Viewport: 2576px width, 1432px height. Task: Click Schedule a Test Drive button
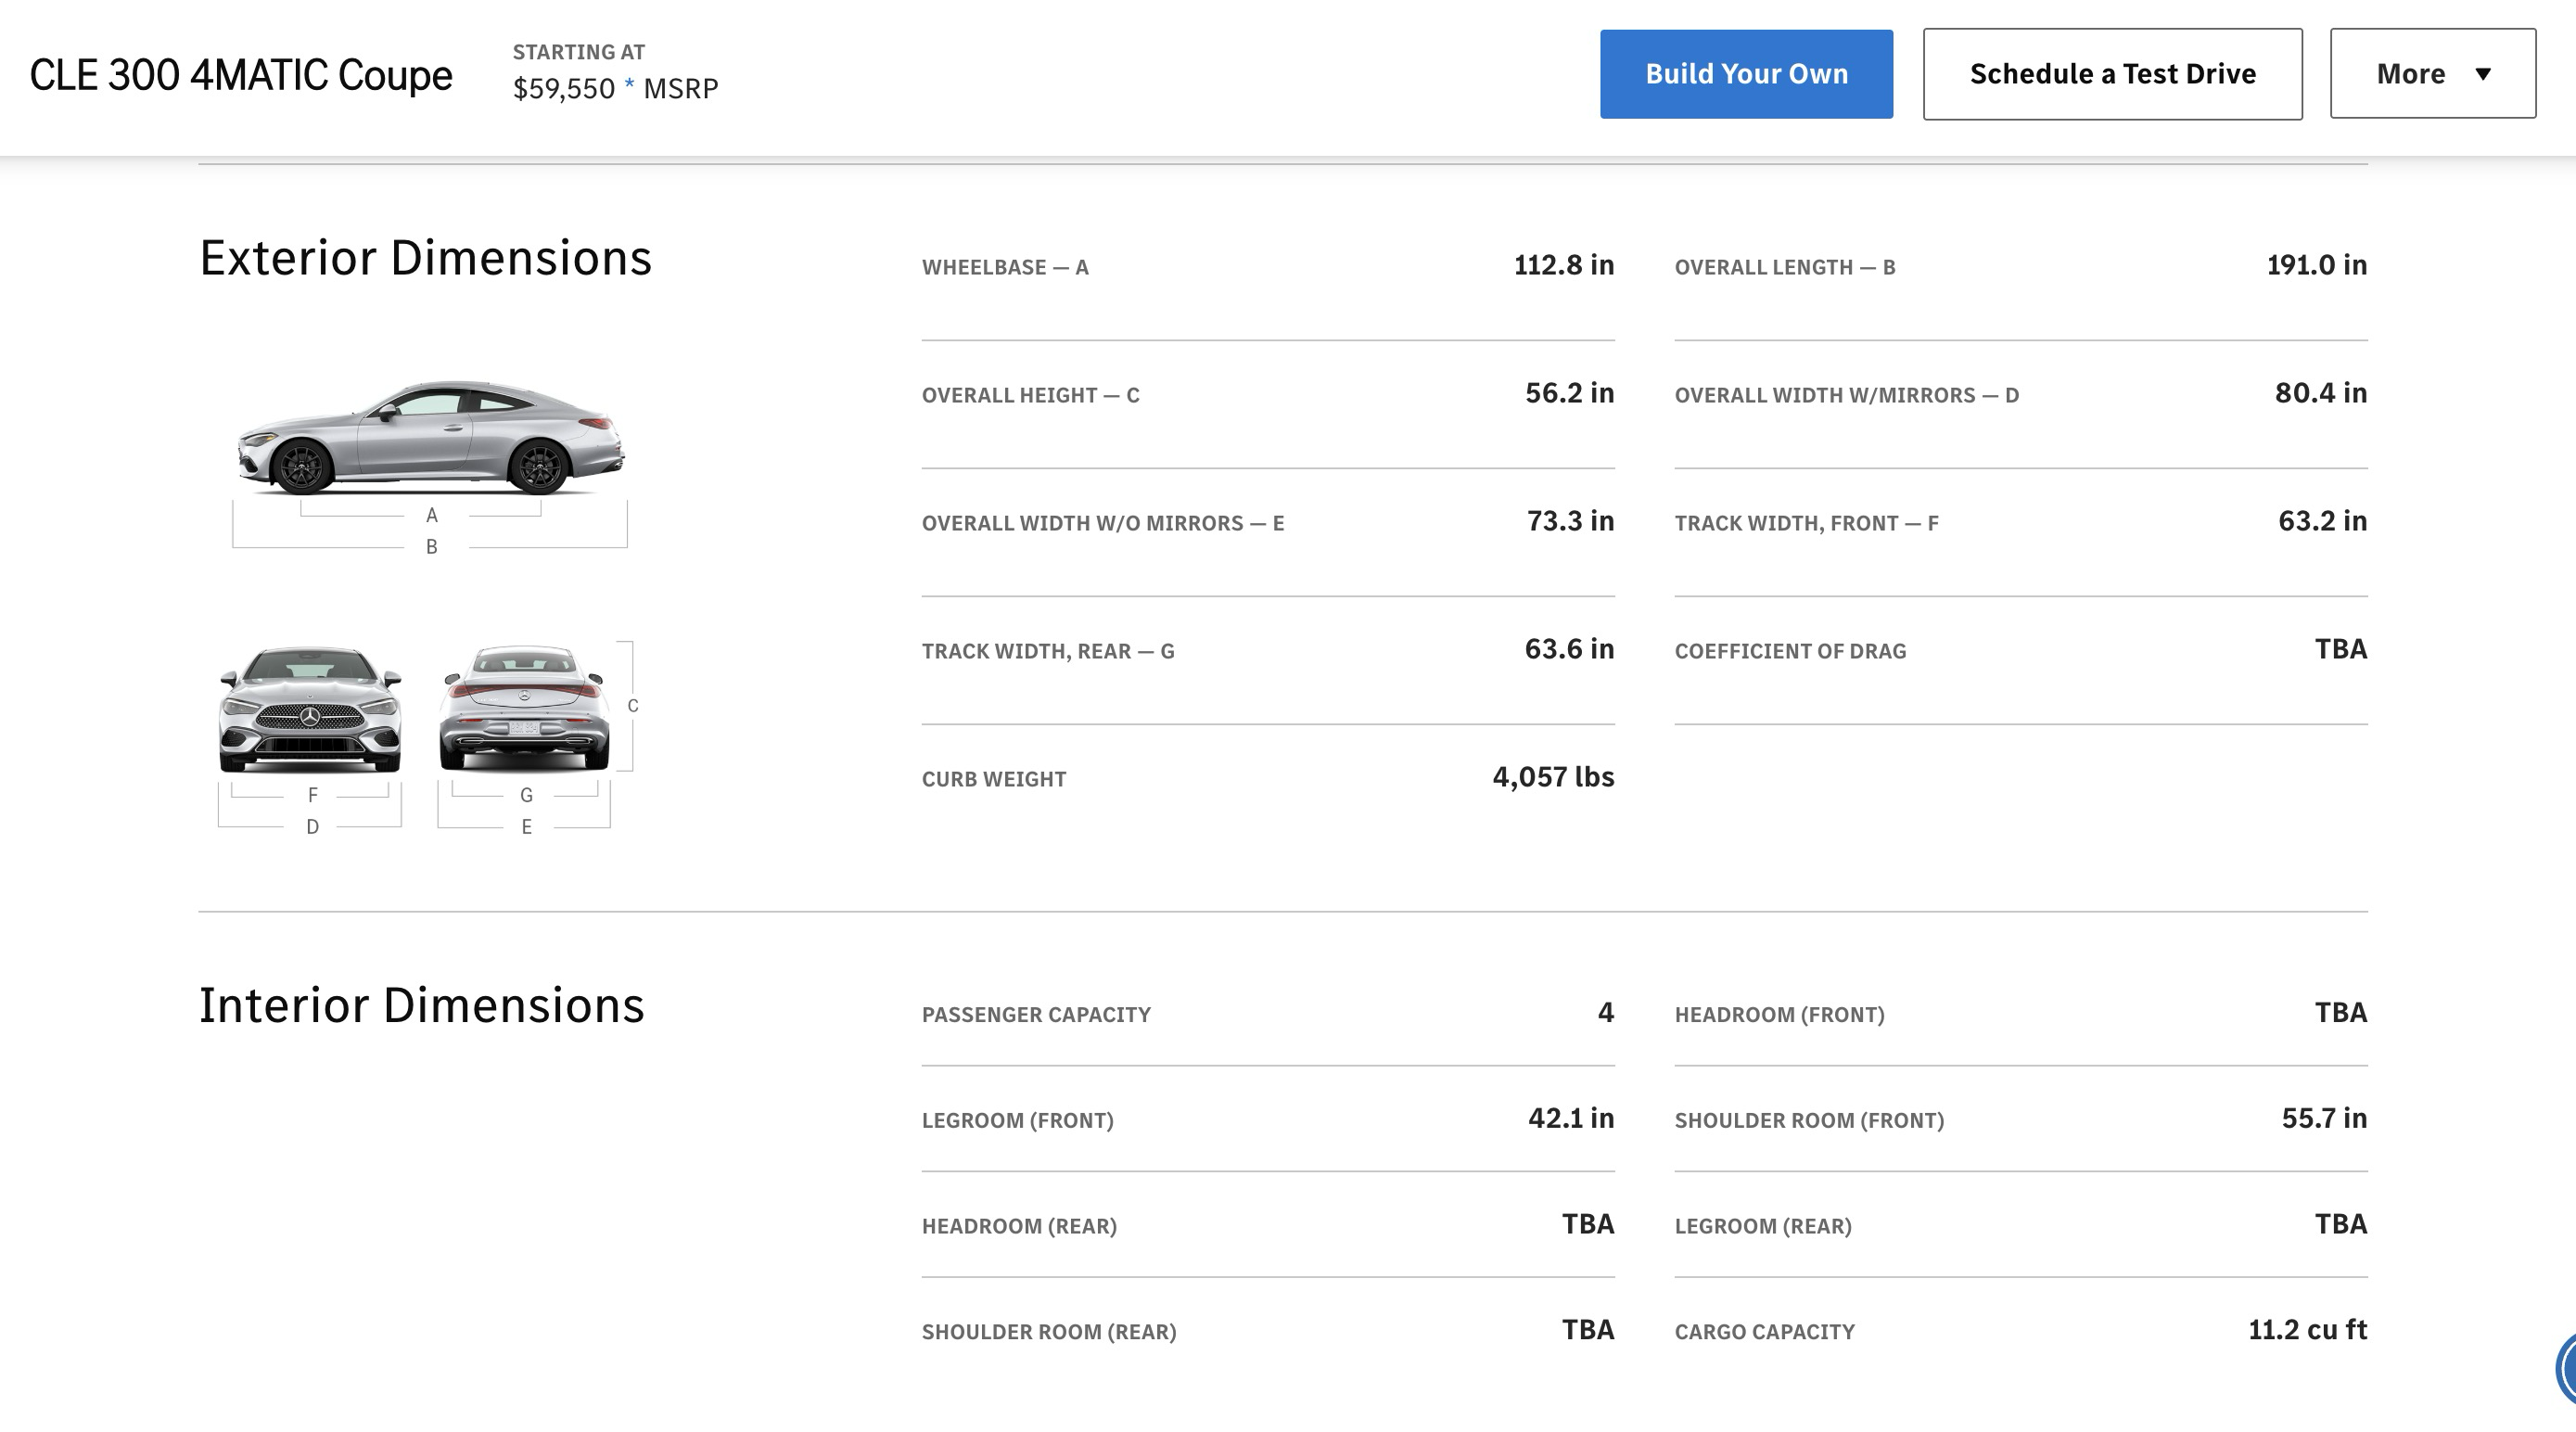pos(2111,74)
